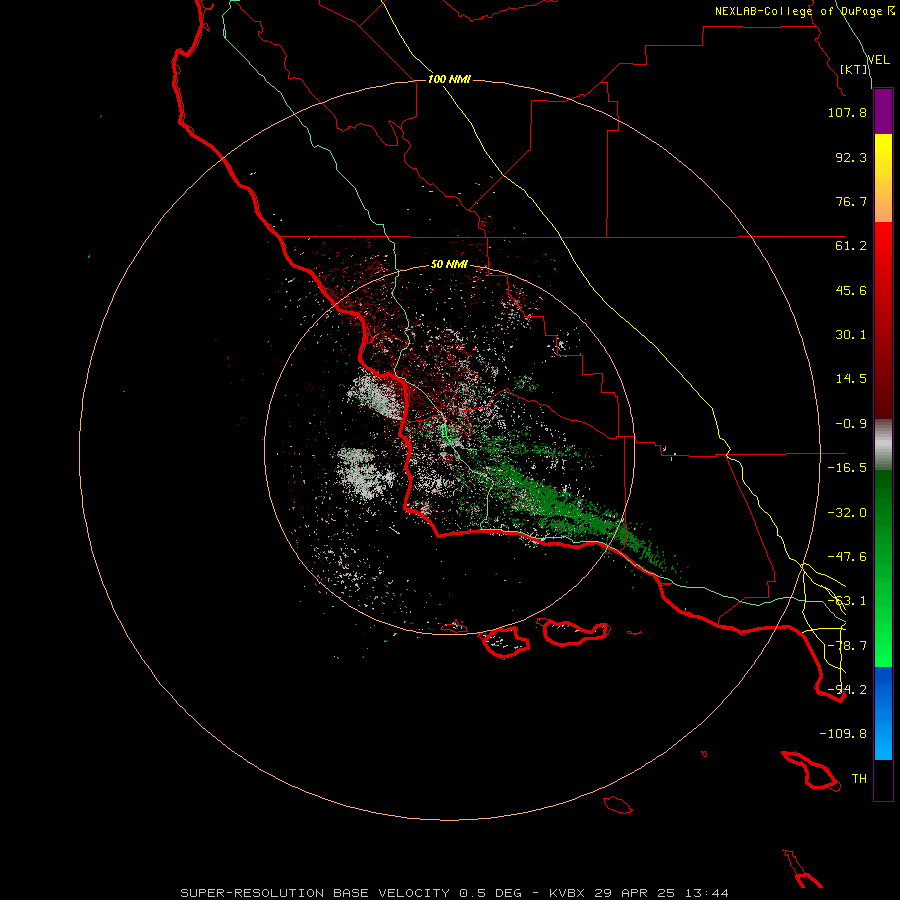This screenshot has width=900, height=900.
Task: Select the -109.8 scale value
Action: click(843, 734)
